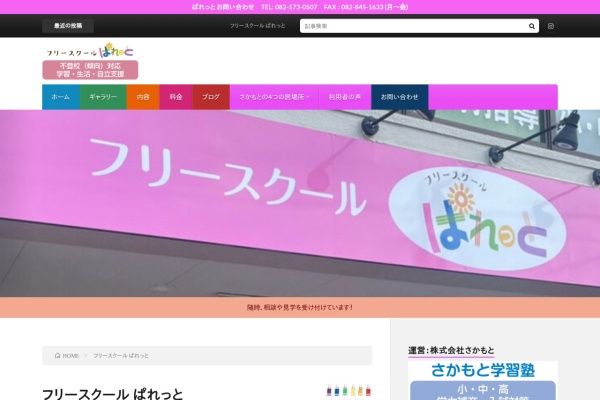The width and height of the screenshot is (600, 400).
Task: Select the 内容 menu item
Action: pyautogui.click(x=143, y=97)
